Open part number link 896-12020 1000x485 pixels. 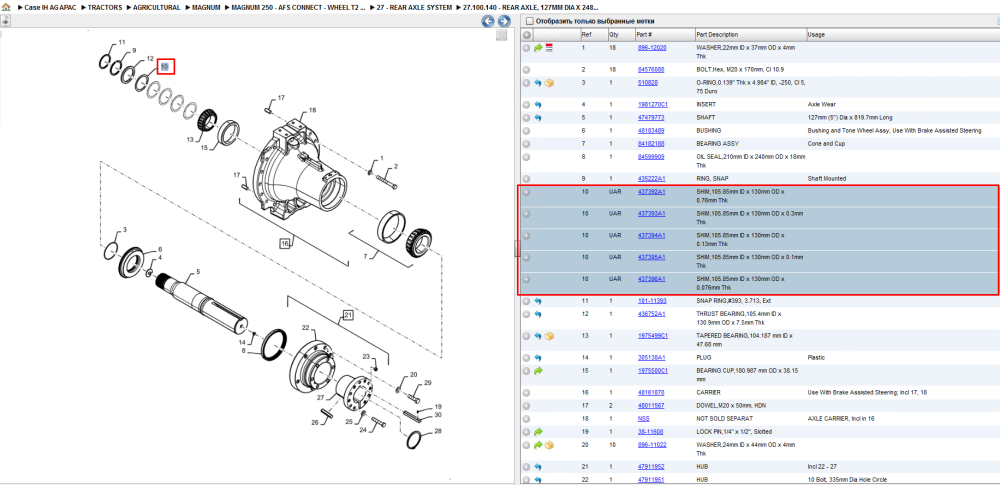652,48
